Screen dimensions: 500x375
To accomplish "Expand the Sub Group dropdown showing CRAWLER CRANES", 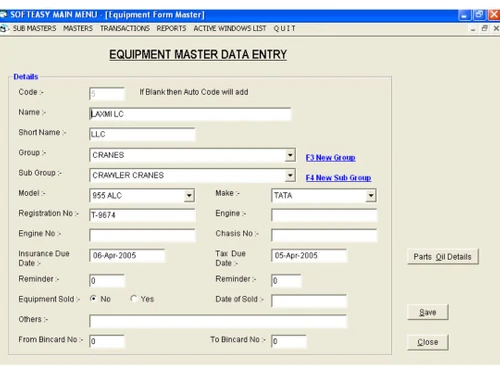I will click(x=290, y=175).
